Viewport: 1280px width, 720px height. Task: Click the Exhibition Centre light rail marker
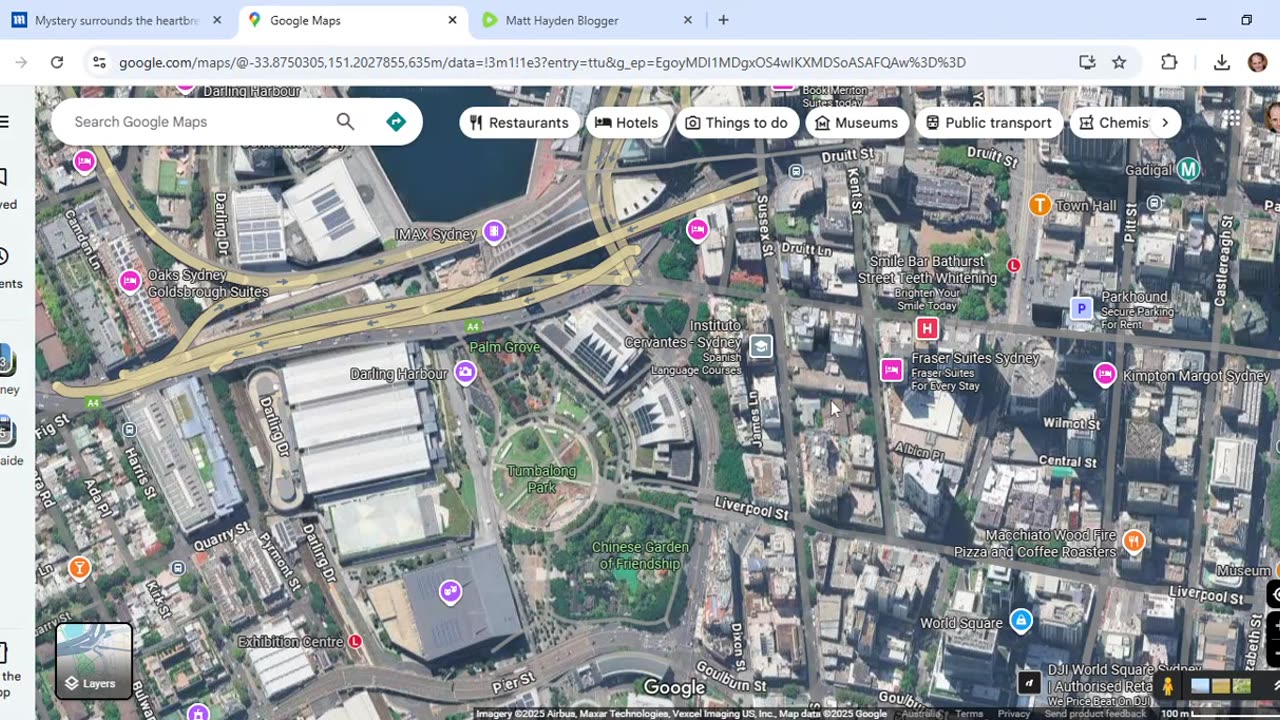[x=354, y=641]
